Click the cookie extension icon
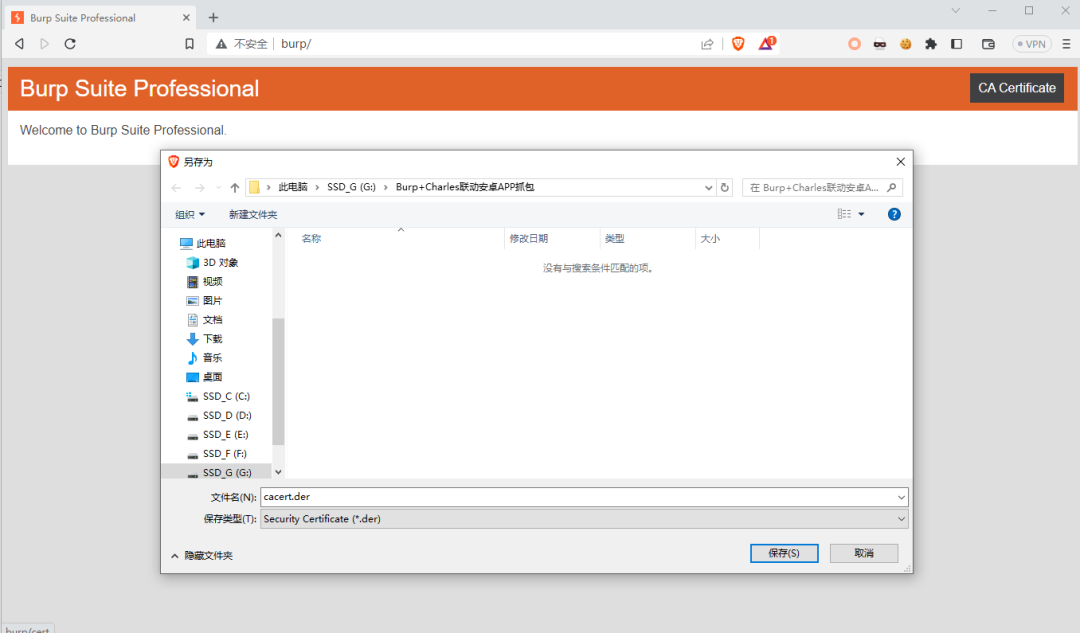This screenshot has width=1080, height=633. [906, 44]
